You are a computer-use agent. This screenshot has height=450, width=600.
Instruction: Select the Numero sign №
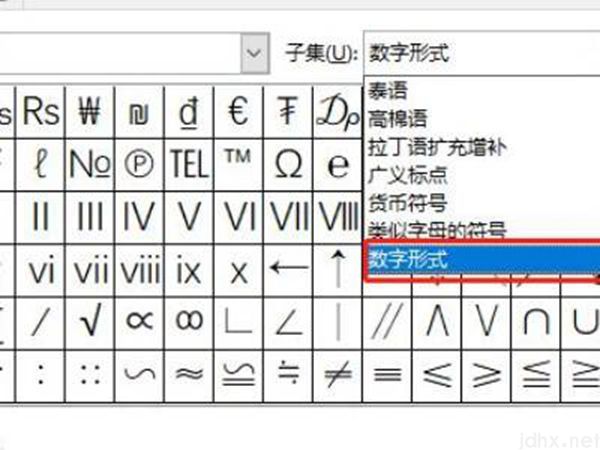coord(90,165)
